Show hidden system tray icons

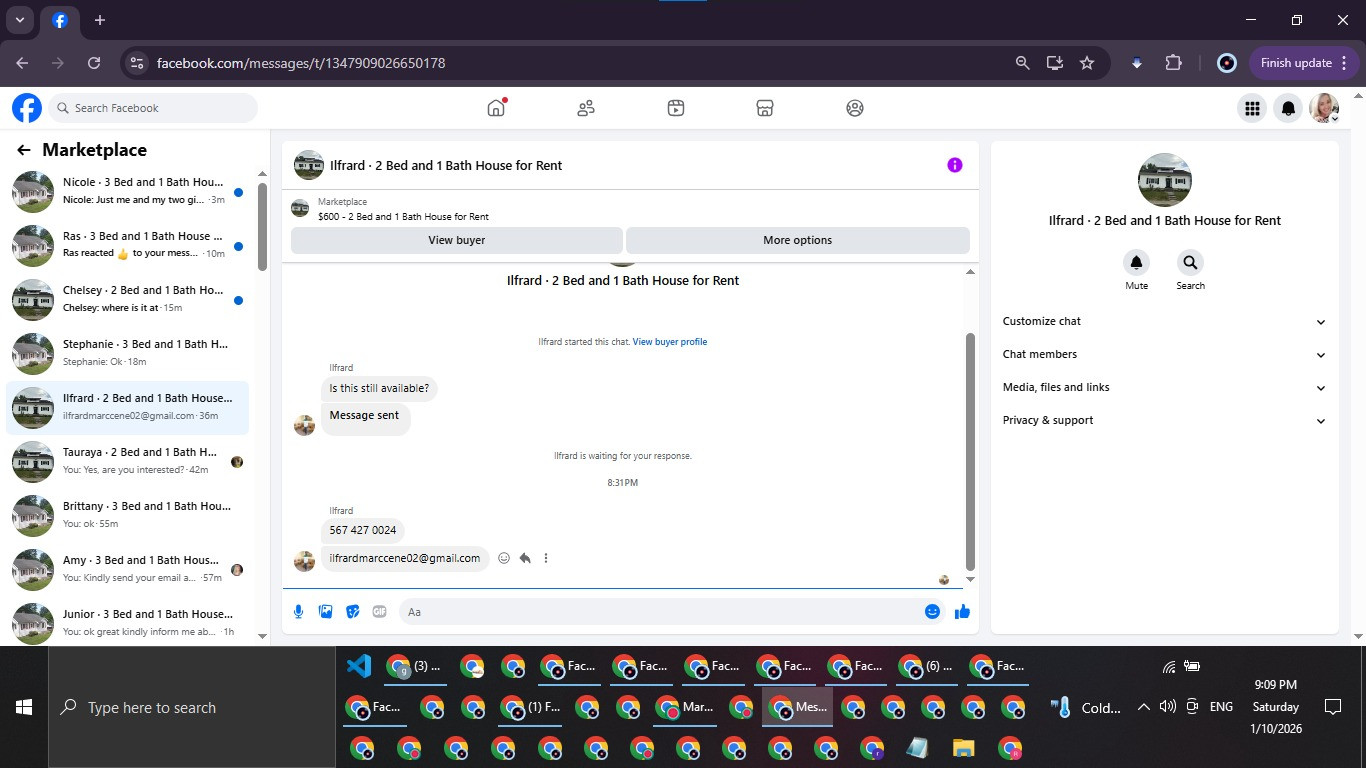tap(1143, 707)
